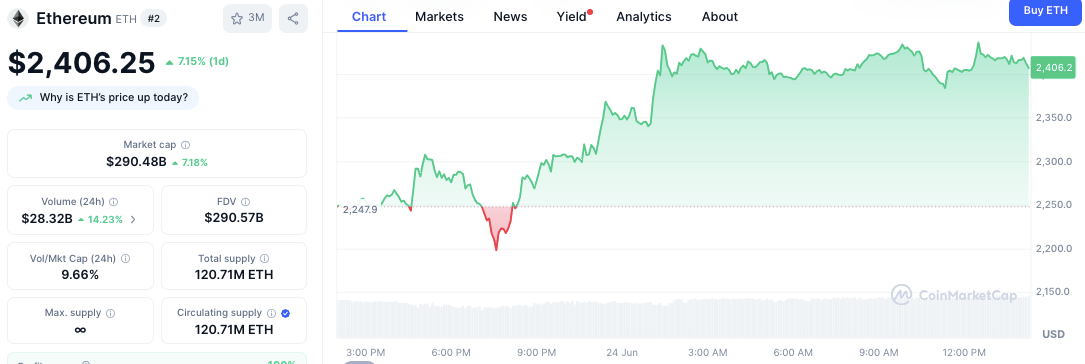Open the News tab
This screenshot has width=1085, height=364.
(510, 17)
